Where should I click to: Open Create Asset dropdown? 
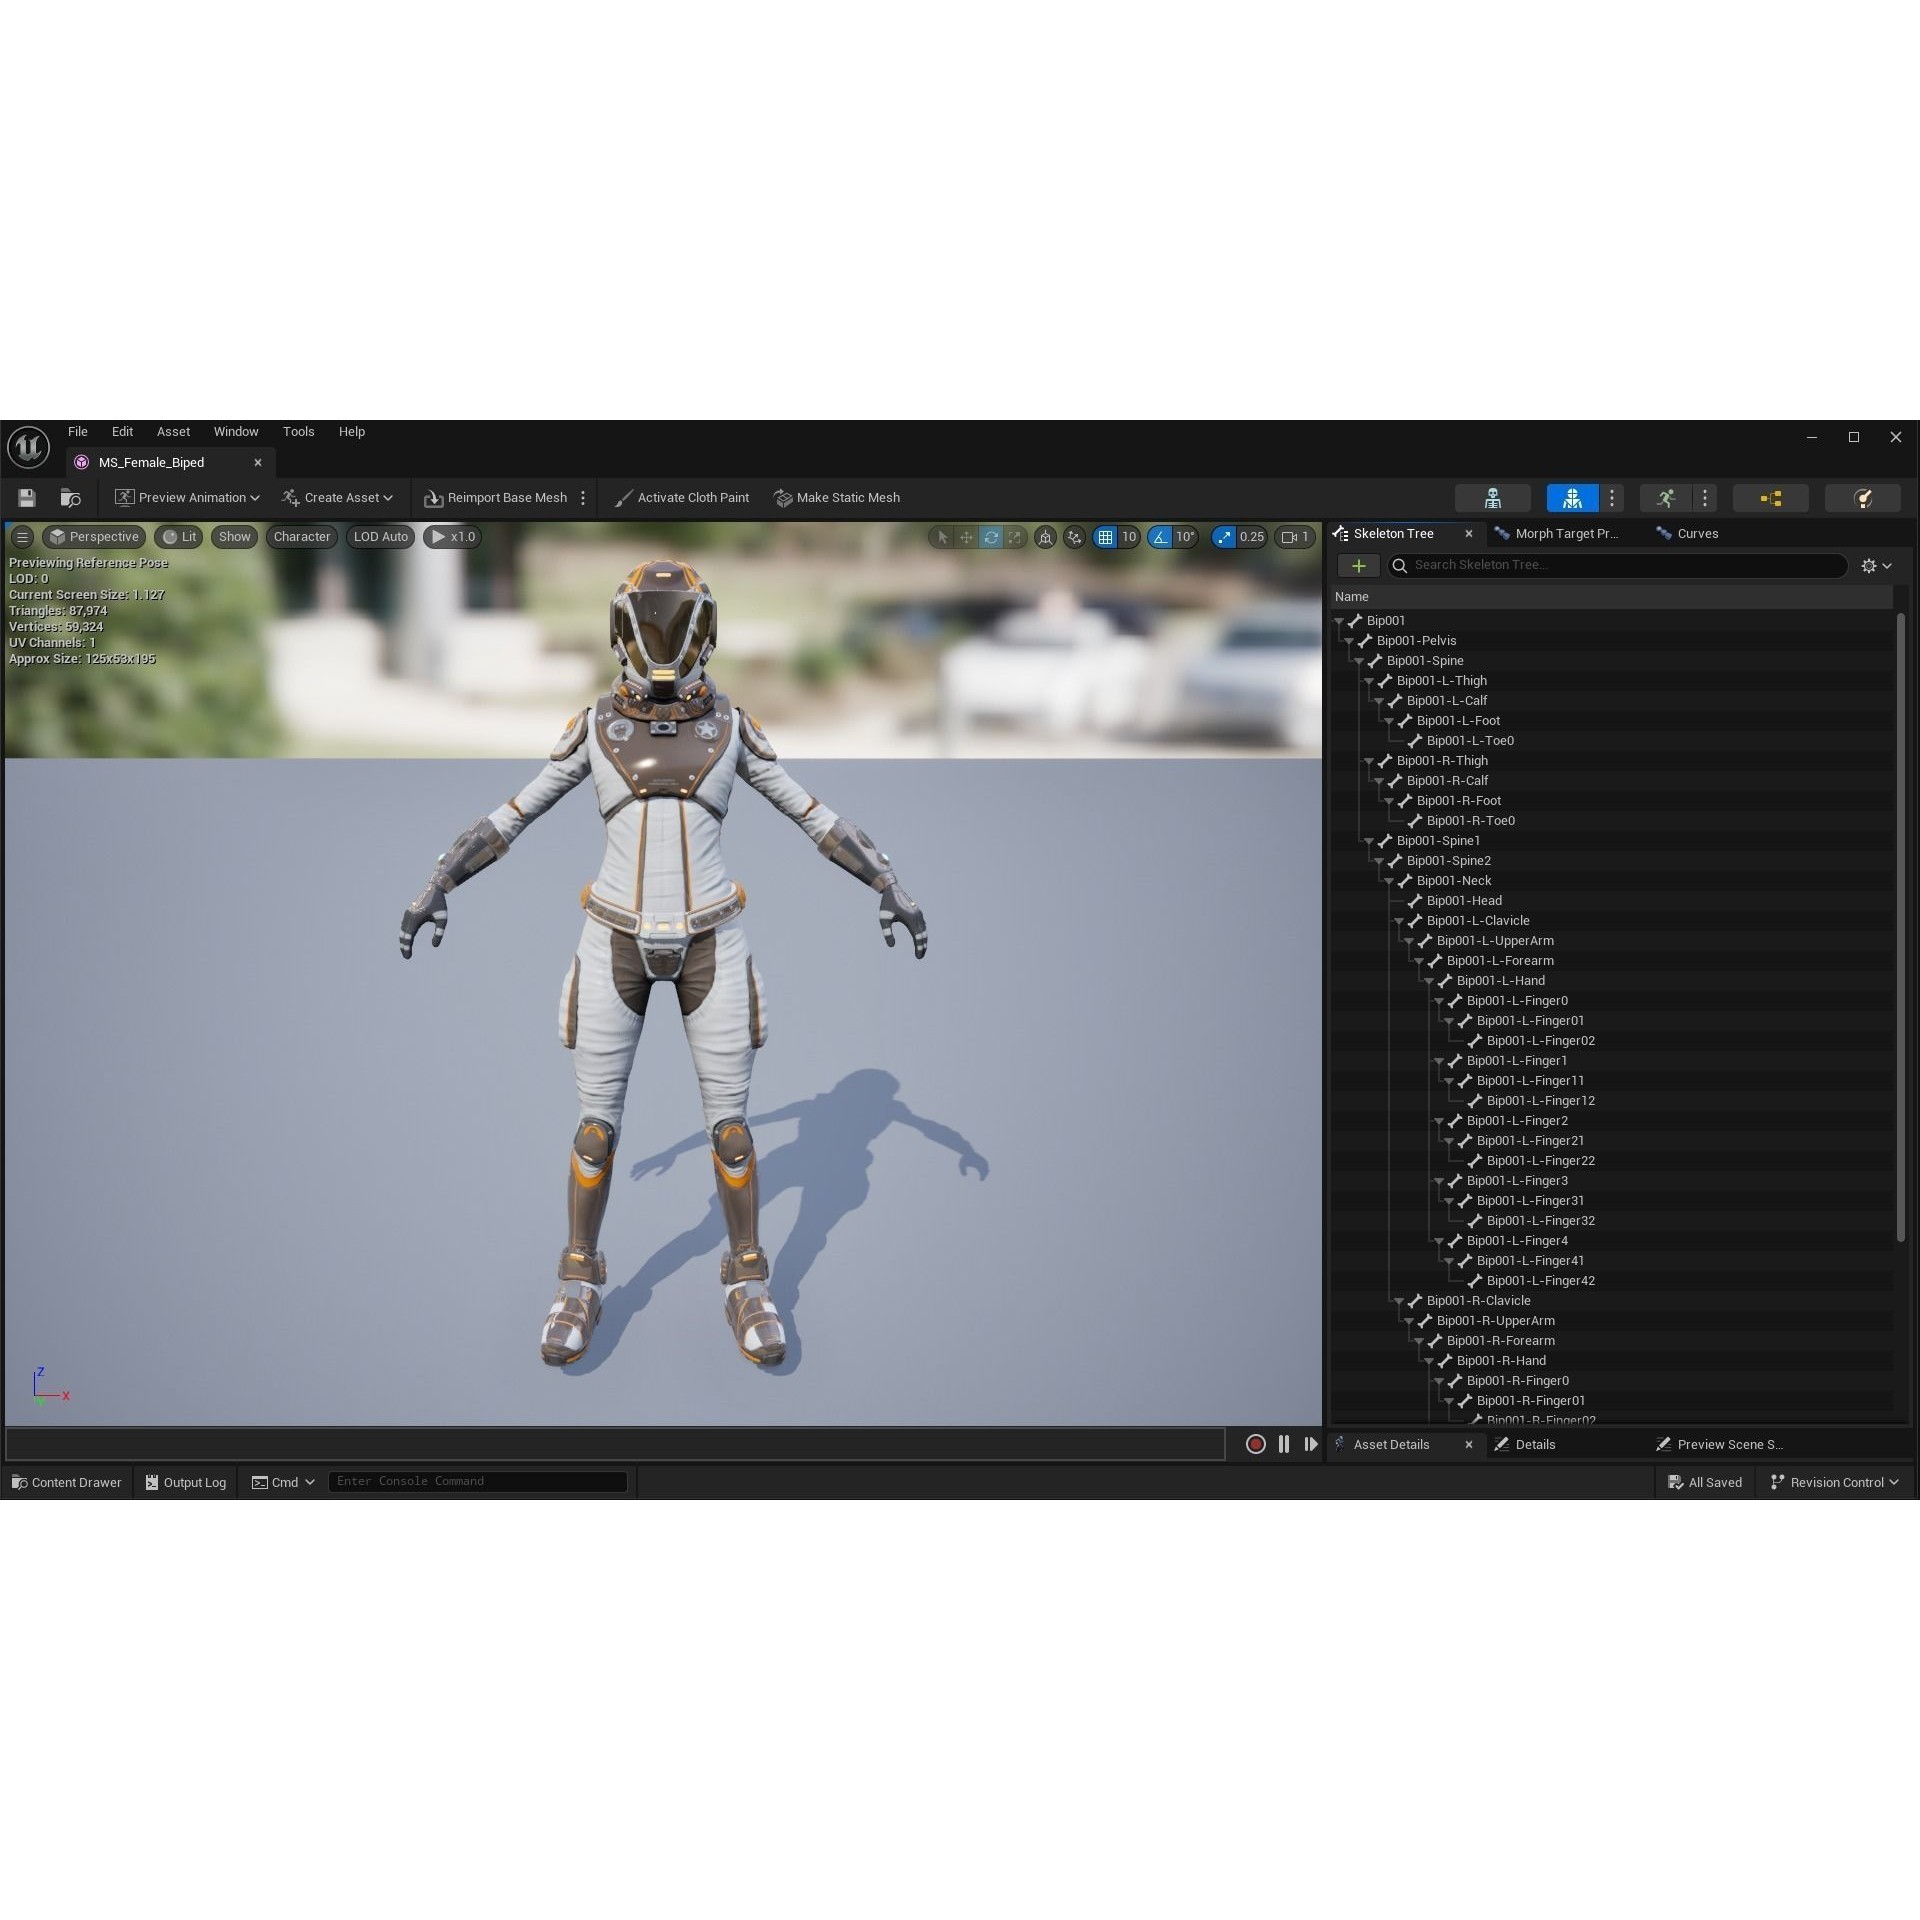pyautogui.click(x=337, y=498)
